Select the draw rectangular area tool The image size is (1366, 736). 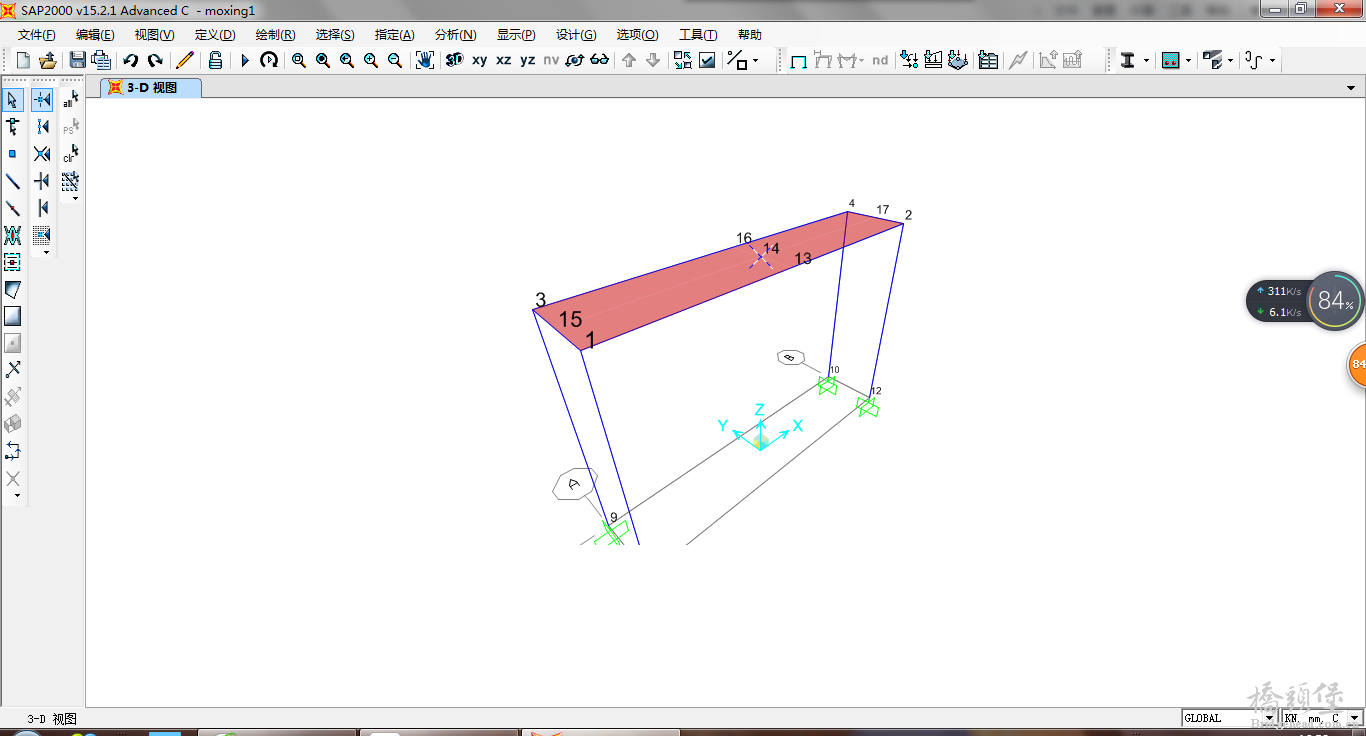point(13,316)
